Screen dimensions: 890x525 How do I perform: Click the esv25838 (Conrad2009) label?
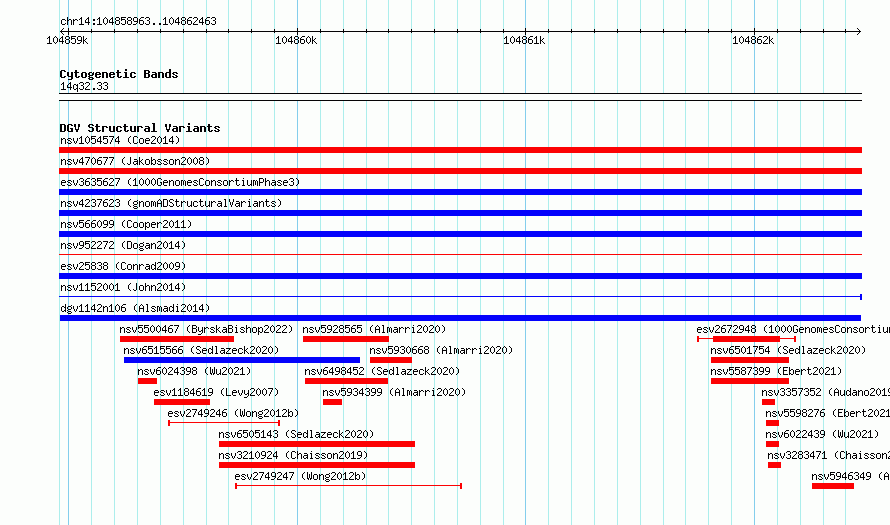pos(123,266)
